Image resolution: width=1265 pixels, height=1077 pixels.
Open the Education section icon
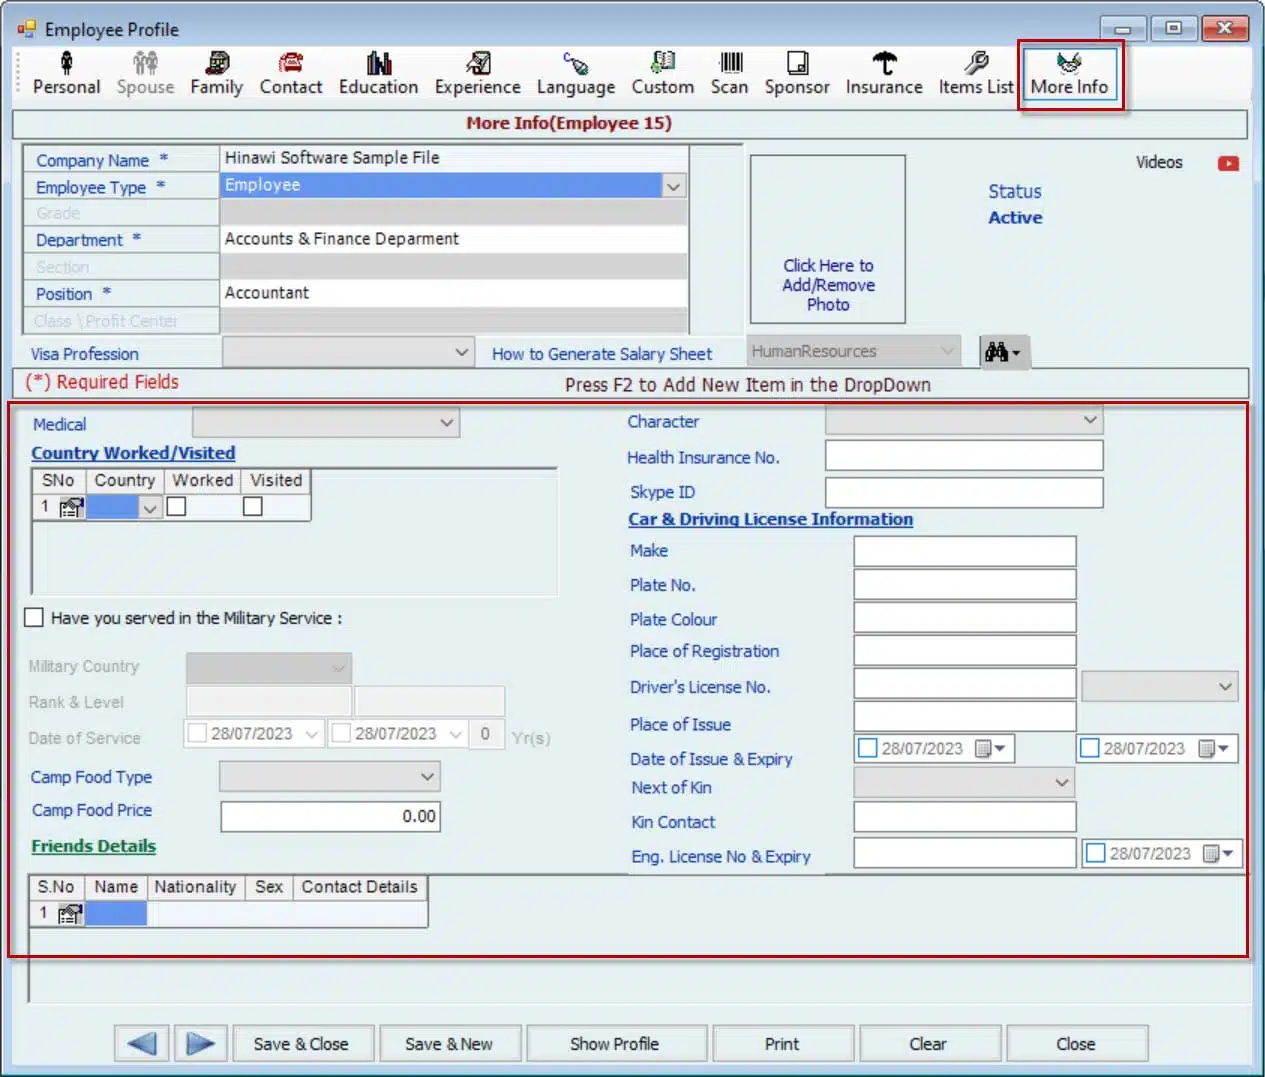tap(379, 64)
